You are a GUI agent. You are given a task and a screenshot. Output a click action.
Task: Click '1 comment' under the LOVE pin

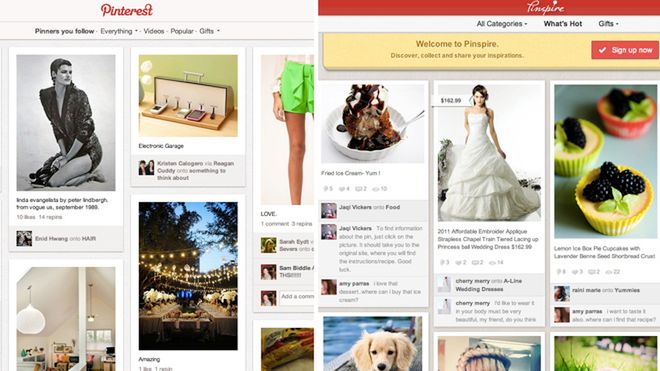coord(275,224)
